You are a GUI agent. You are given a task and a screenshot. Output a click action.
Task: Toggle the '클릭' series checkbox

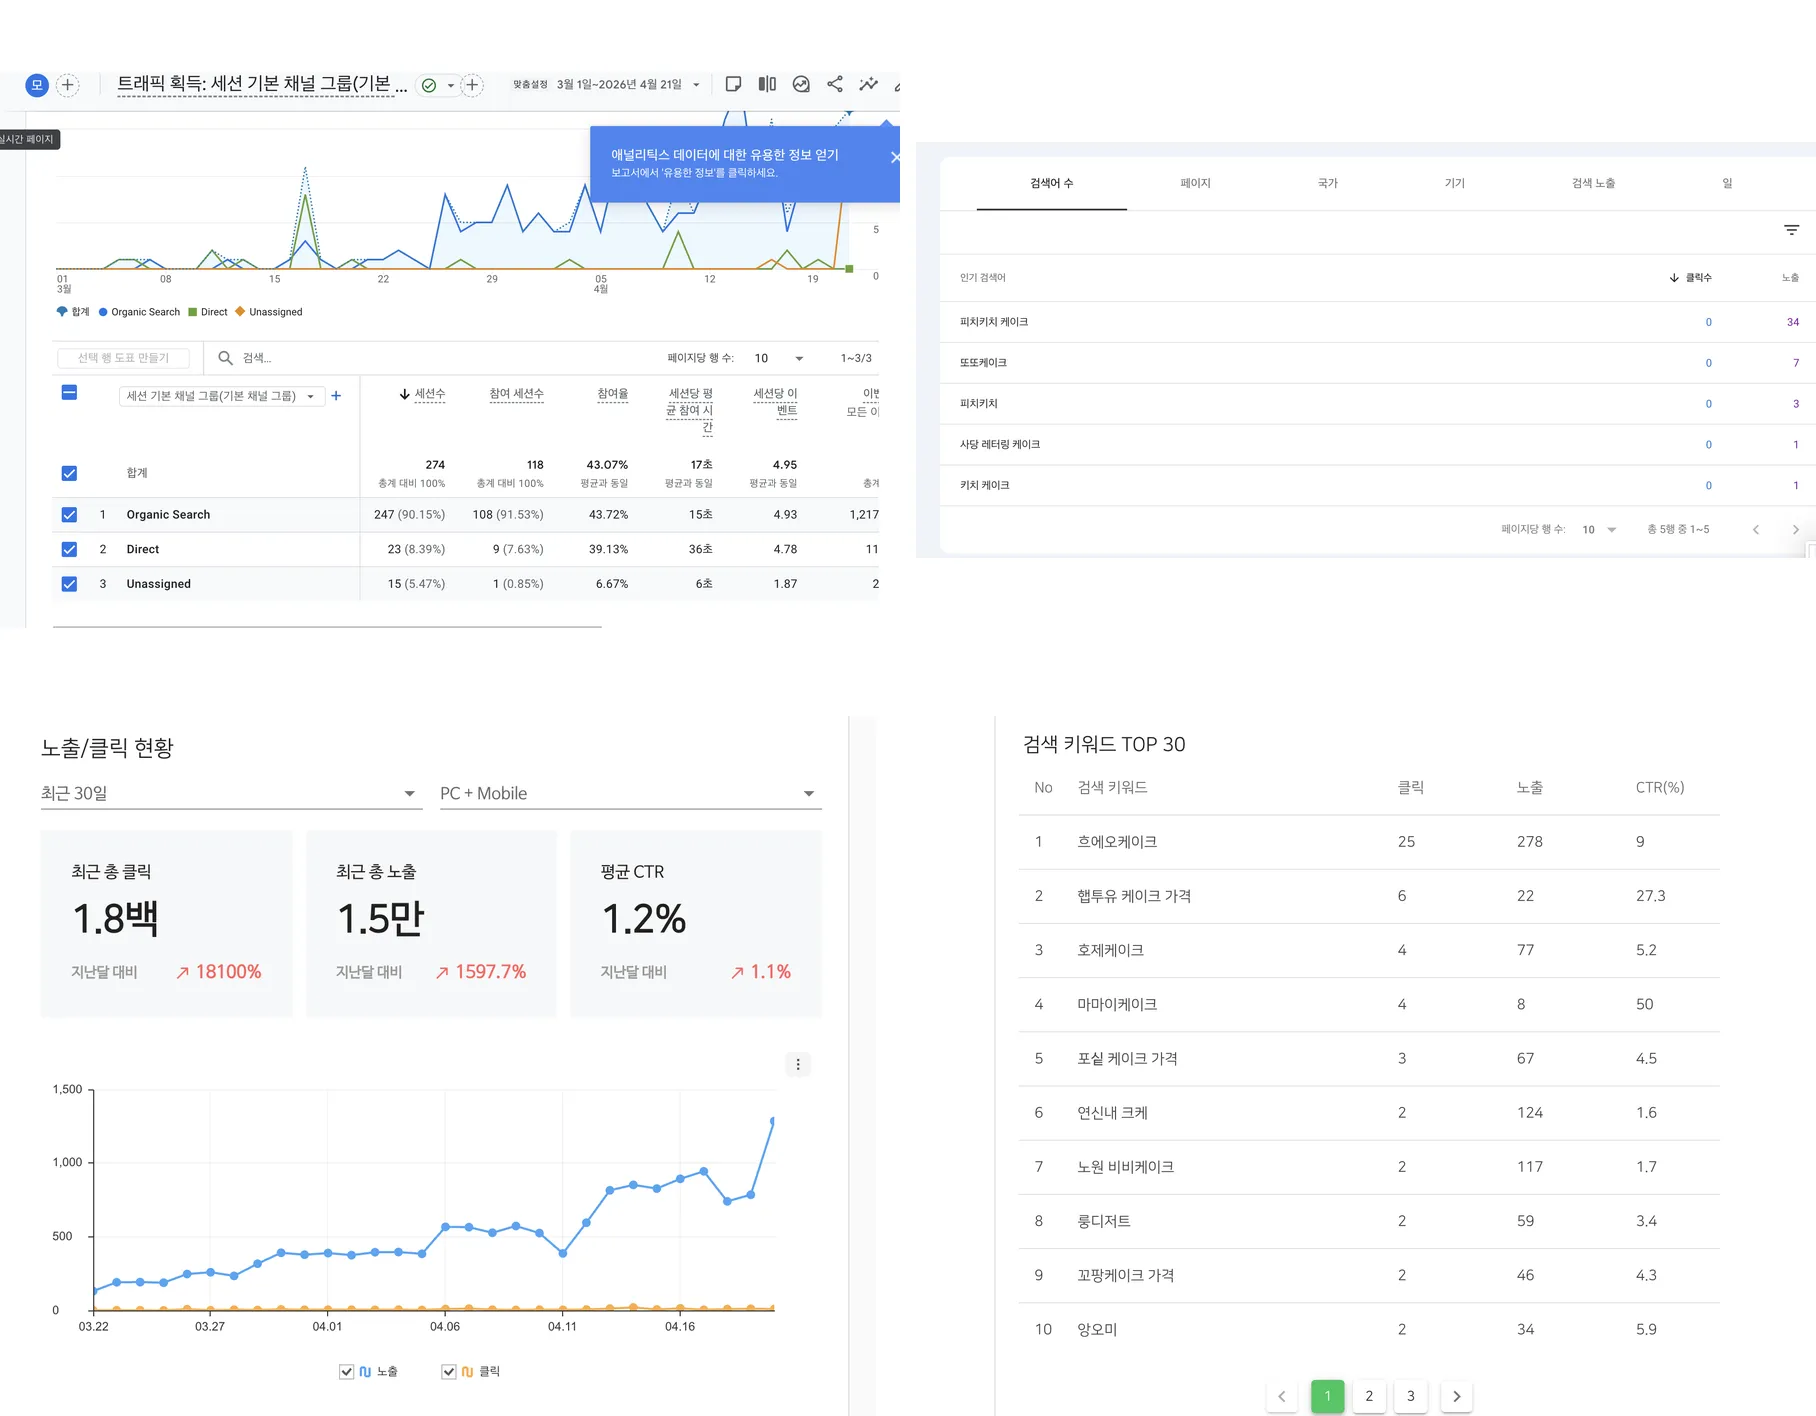tap(449, 1372)
